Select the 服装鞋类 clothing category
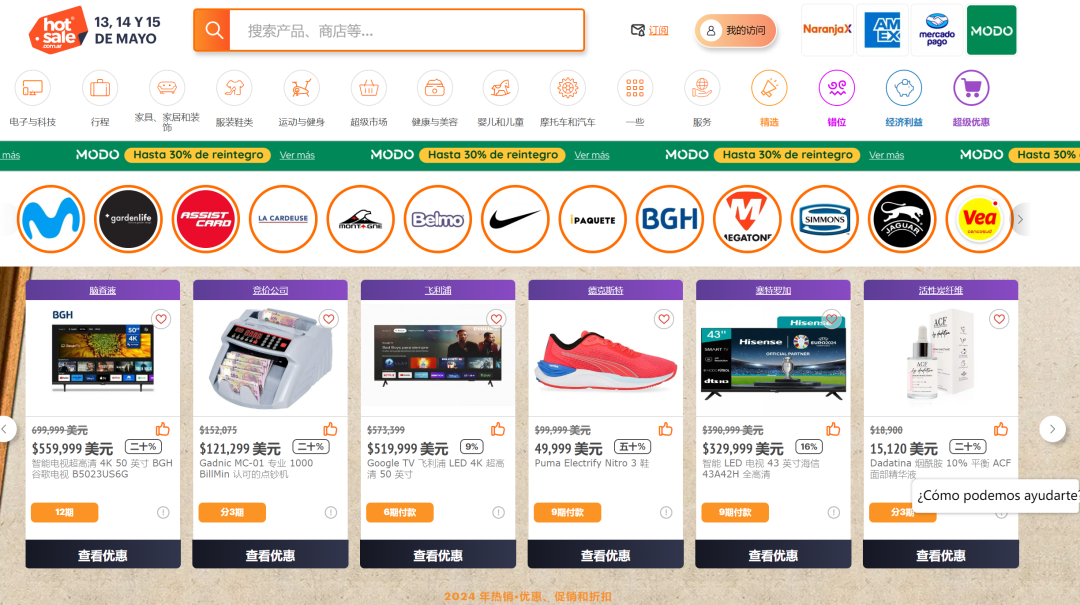This screenshot has height=605, width=1080. click(x=233, y=90)
